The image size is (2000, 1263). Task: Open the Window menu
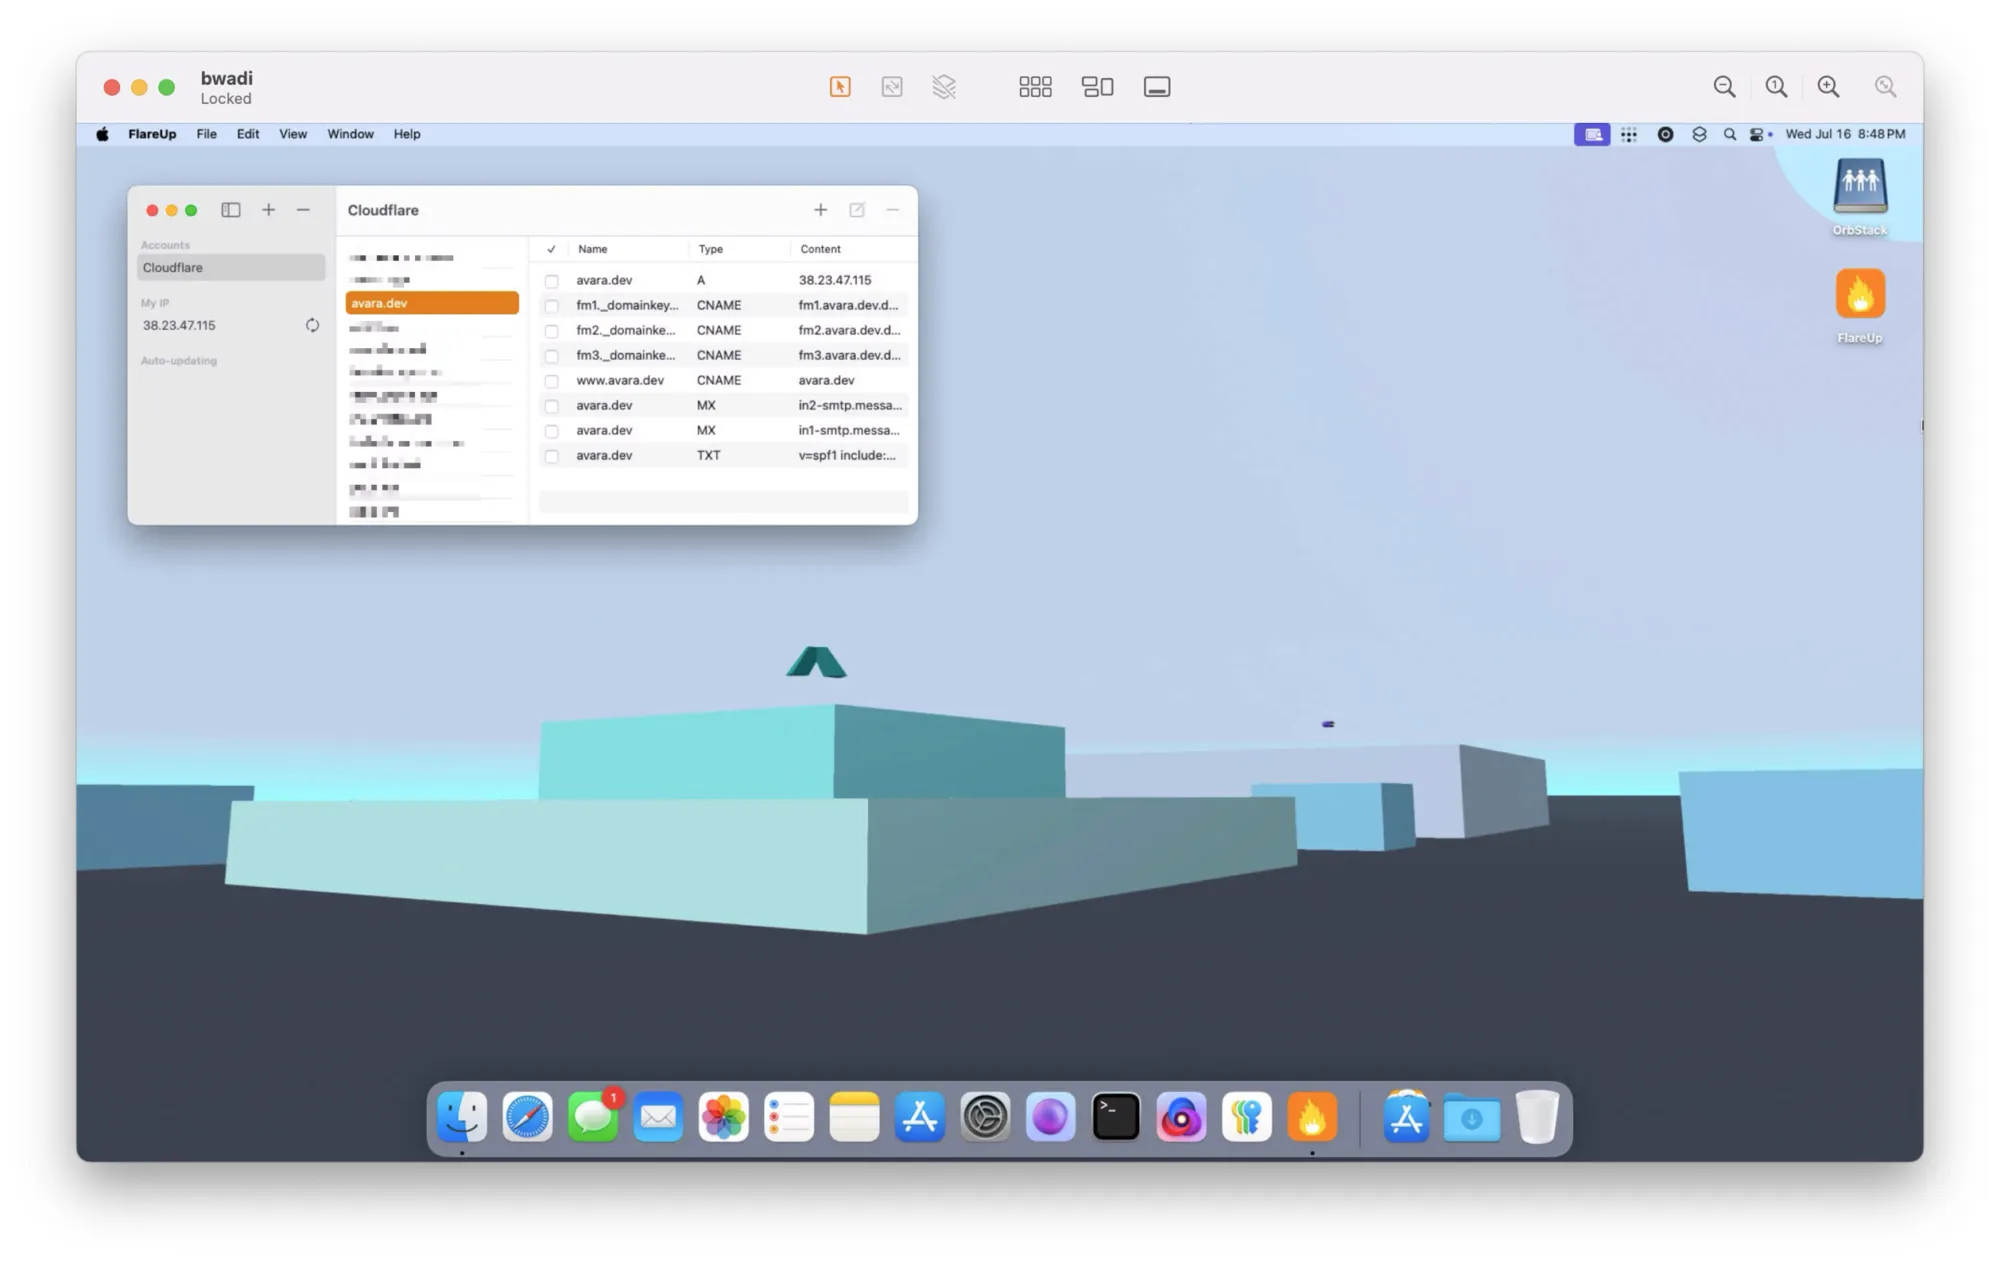(350, 134)
